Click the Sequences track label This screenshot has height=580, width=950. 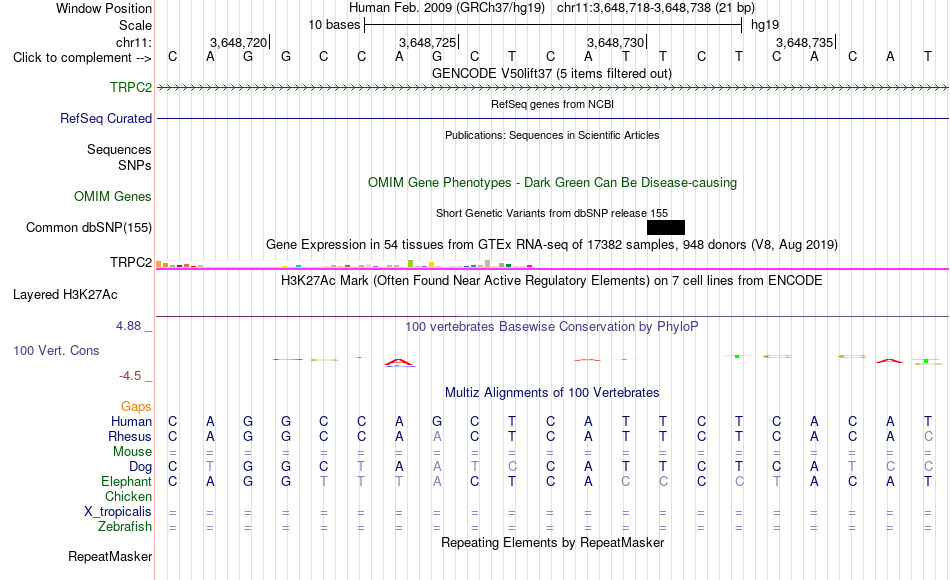pyautogui.click(x=119, y=149)
